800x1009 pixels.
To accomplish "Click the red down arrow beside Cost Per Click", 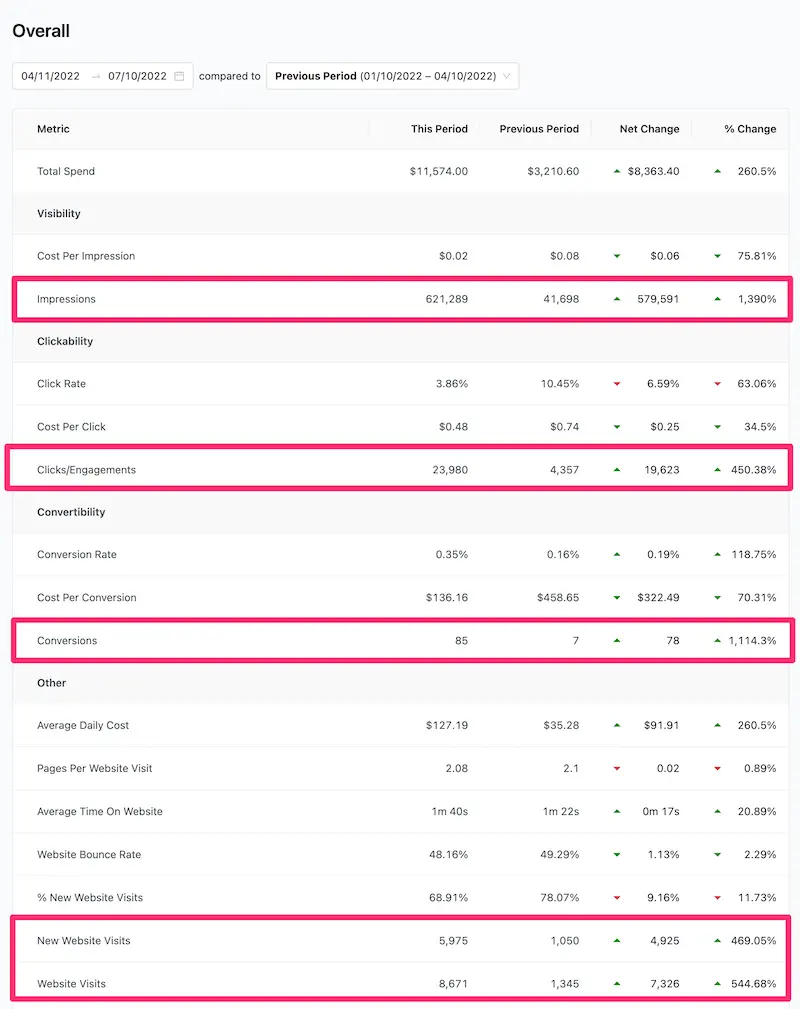I will click(617, 426).
